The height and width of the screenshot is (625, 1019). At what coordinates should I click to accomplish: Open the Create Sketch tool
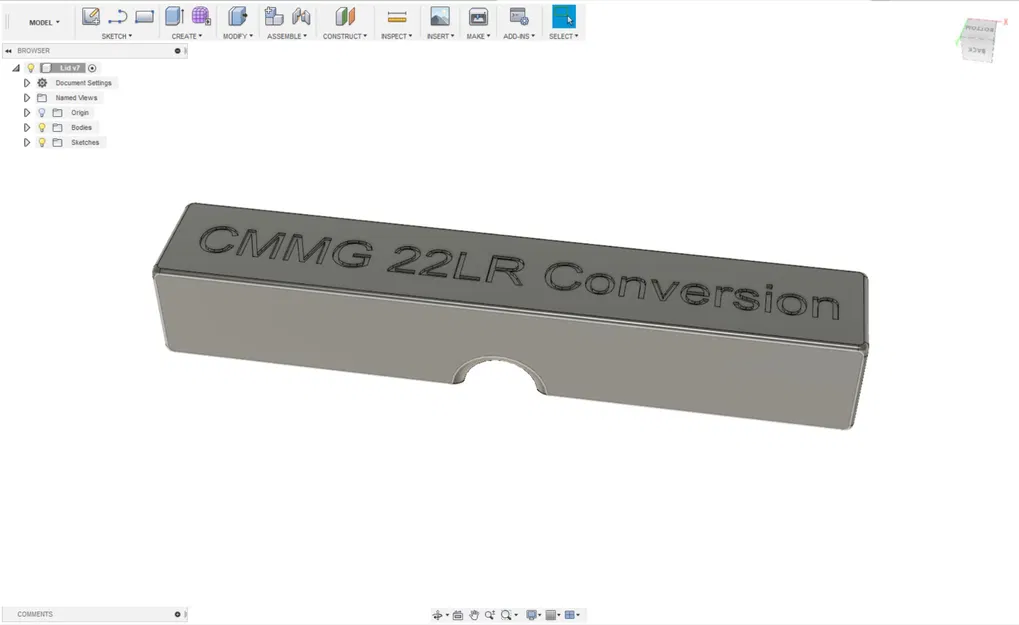(89, 16)
